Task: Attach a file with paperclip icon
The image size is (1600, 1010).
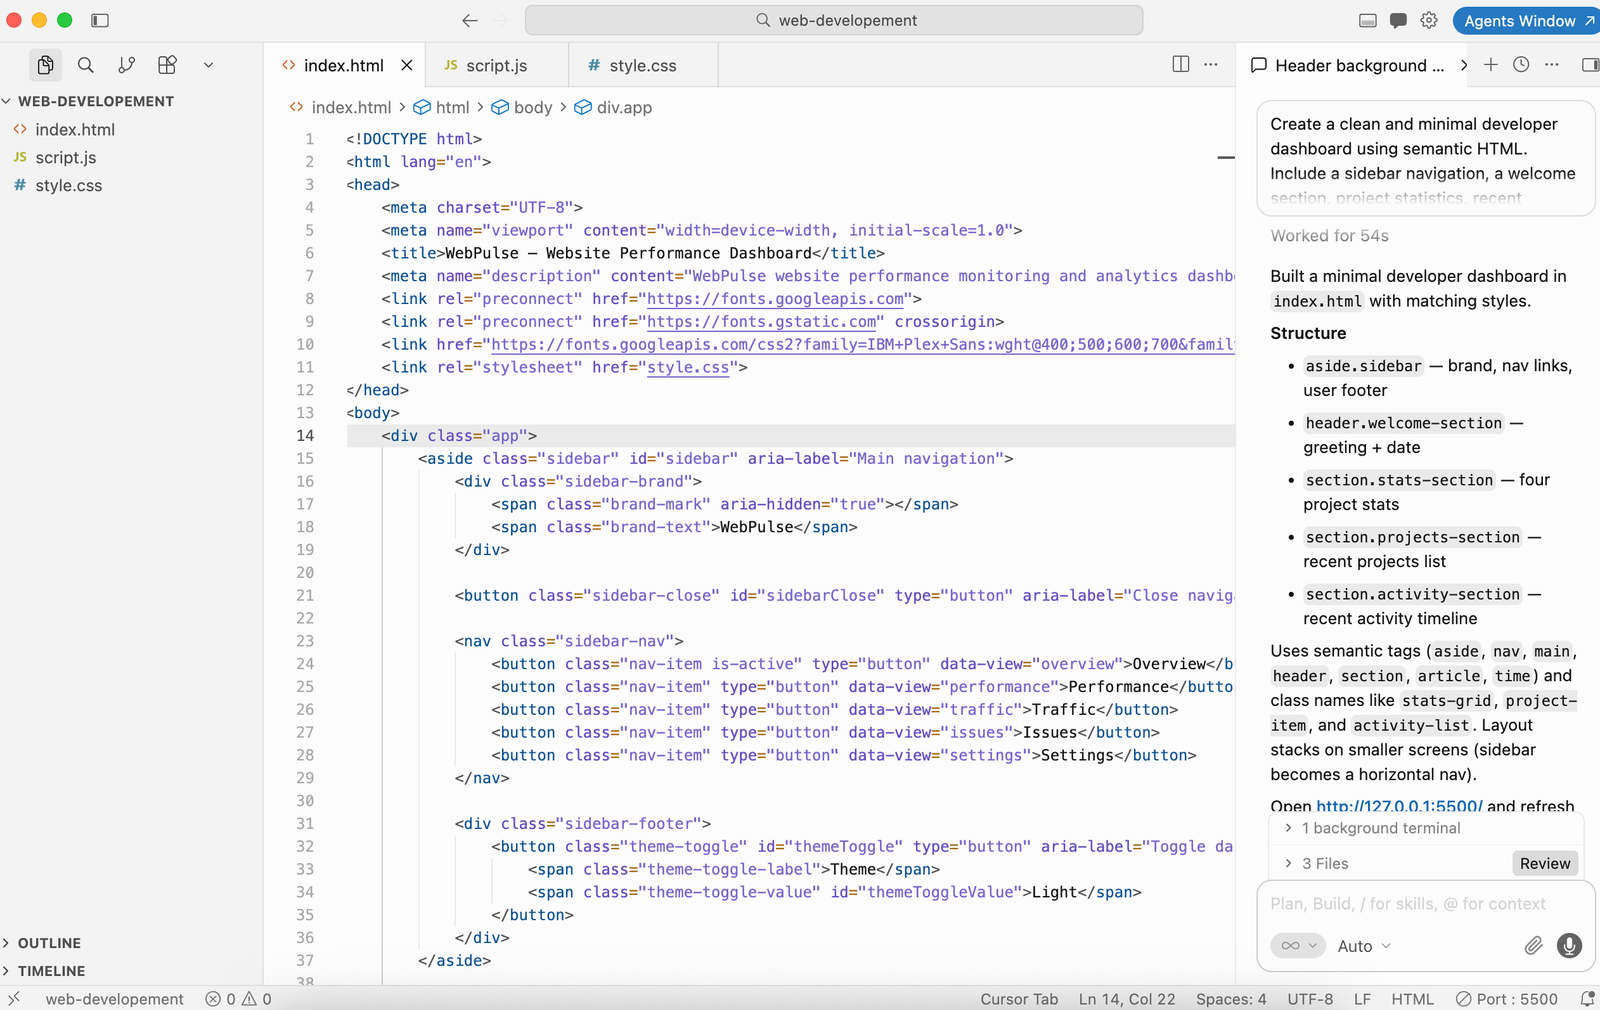Action: point(1533,946)
